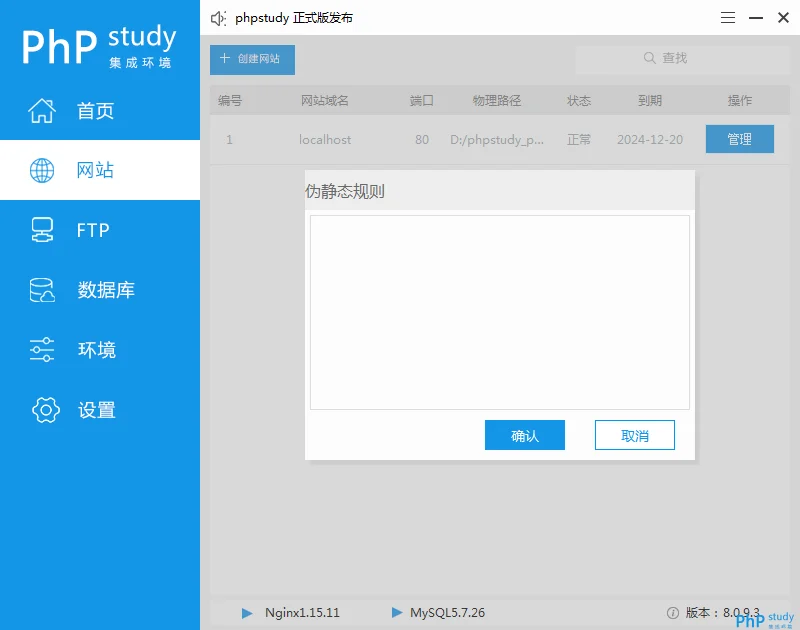Click the localhost domain cell
This screenshot has width=800, height=630.
click(x=325, y=140)
